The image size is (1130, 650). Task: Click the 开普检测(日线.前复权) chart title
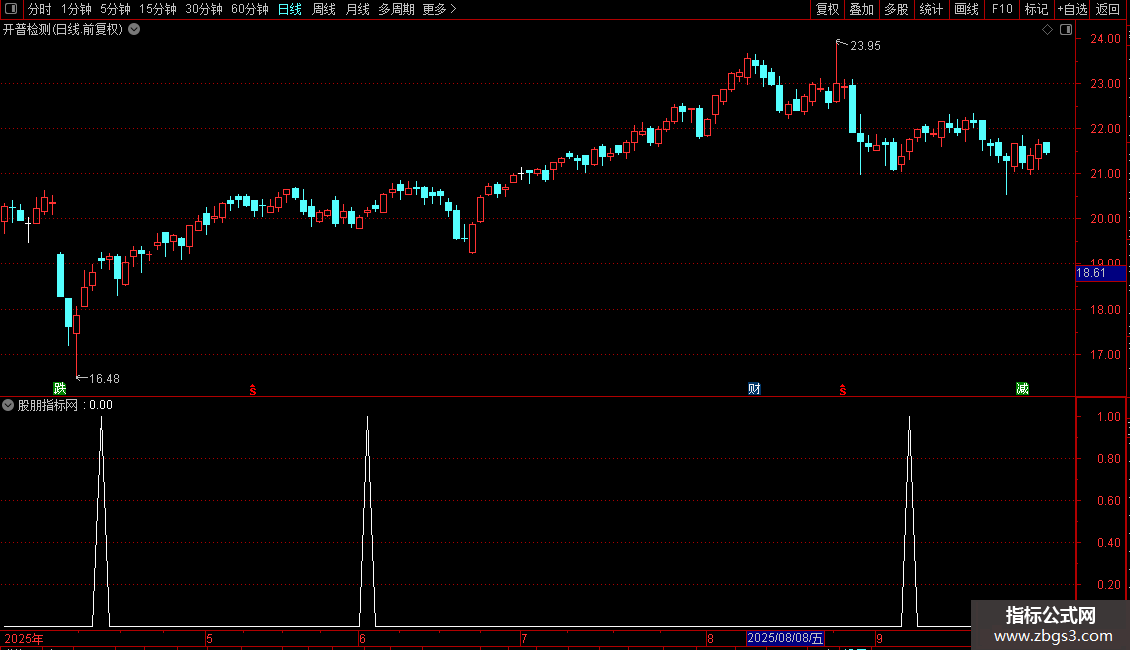[x=63, y=30]
